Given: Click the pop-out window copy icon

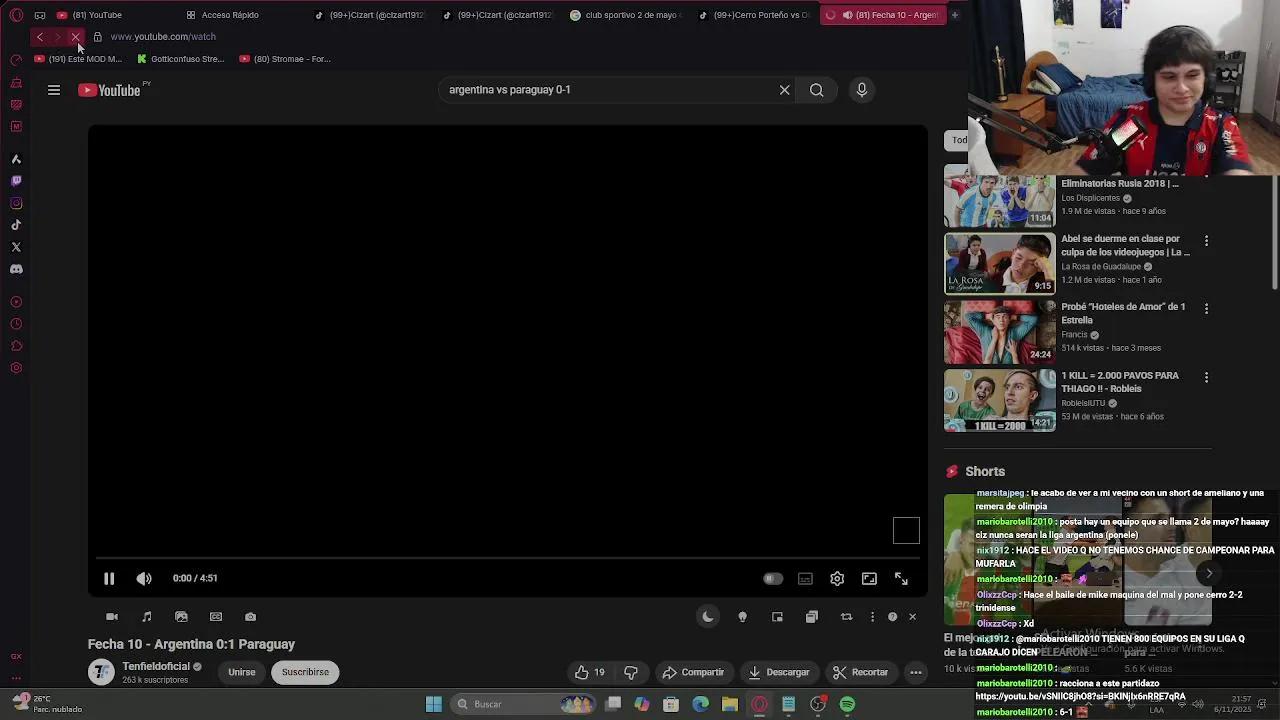Looking at the screenshot, I should [811, 617].
